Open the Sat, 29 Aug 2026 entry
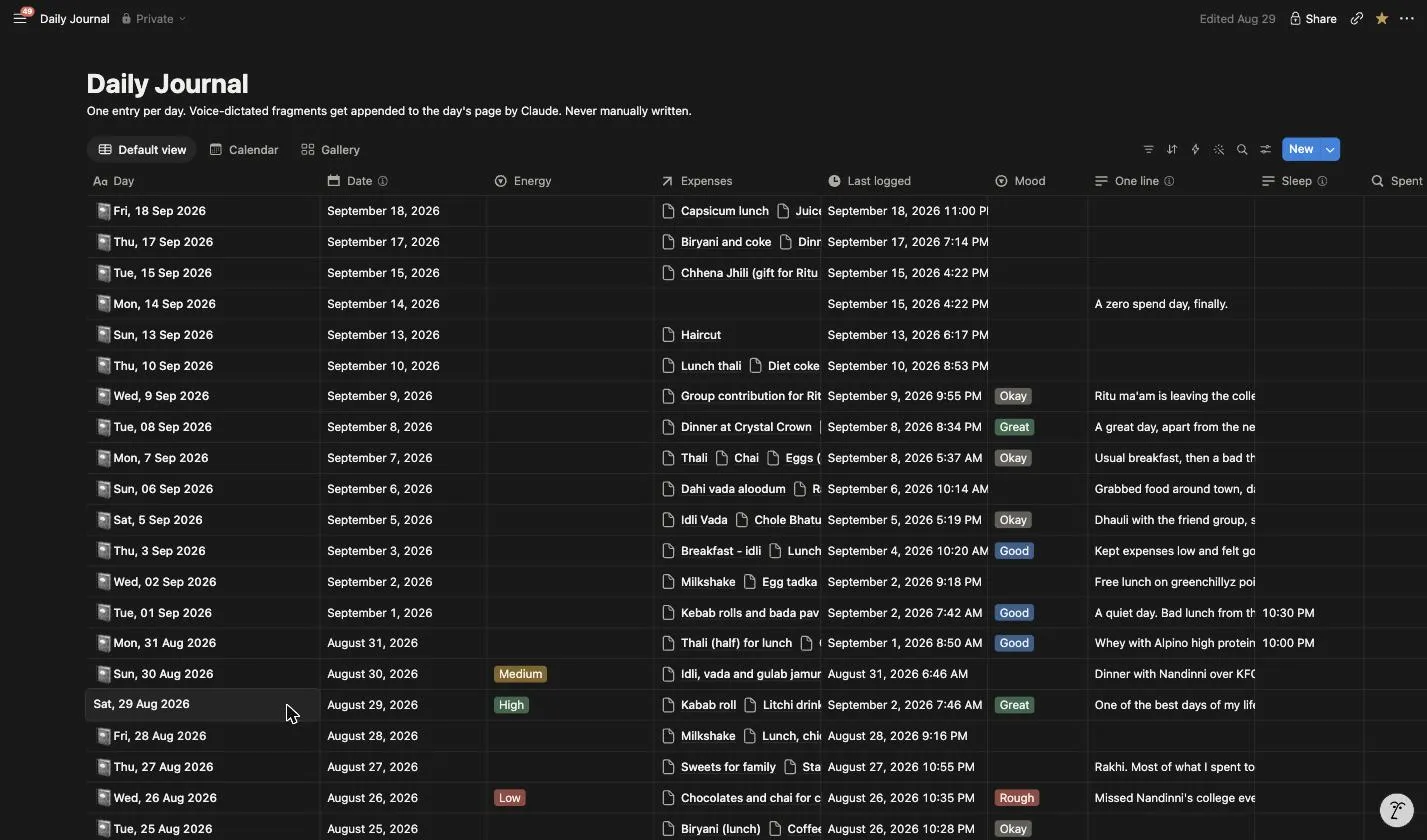The width and height of the screenshot is (1427, 840). (141, 704)
